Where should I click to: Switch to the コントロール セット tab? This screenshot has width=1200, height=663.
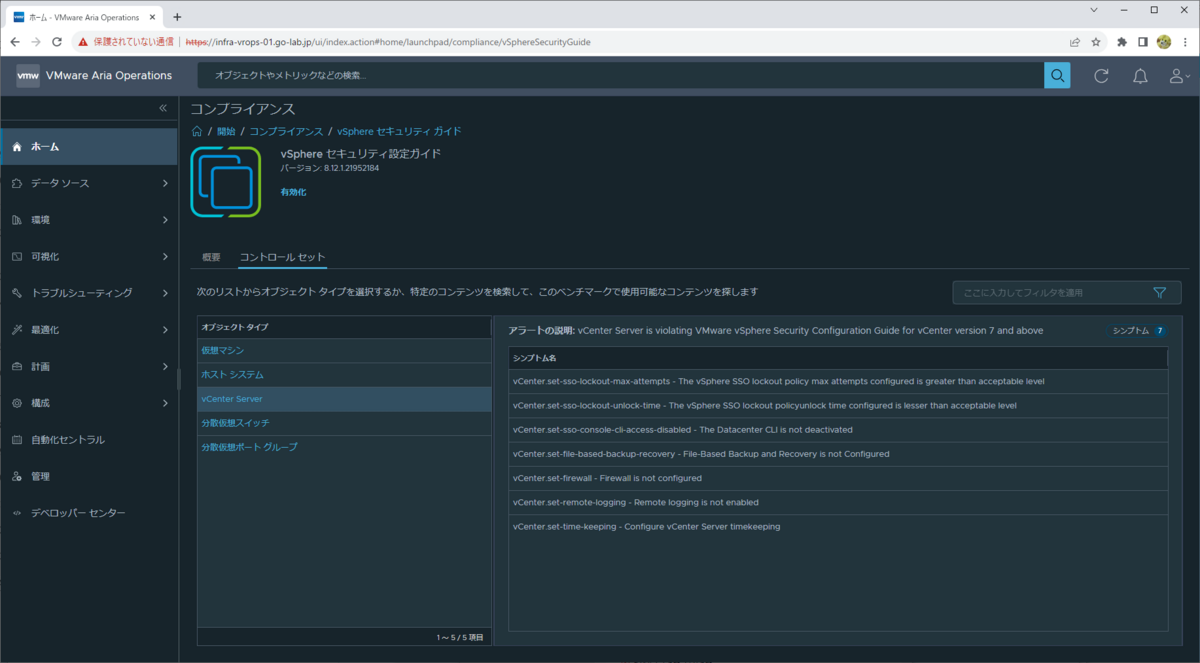tap(282, 256)
